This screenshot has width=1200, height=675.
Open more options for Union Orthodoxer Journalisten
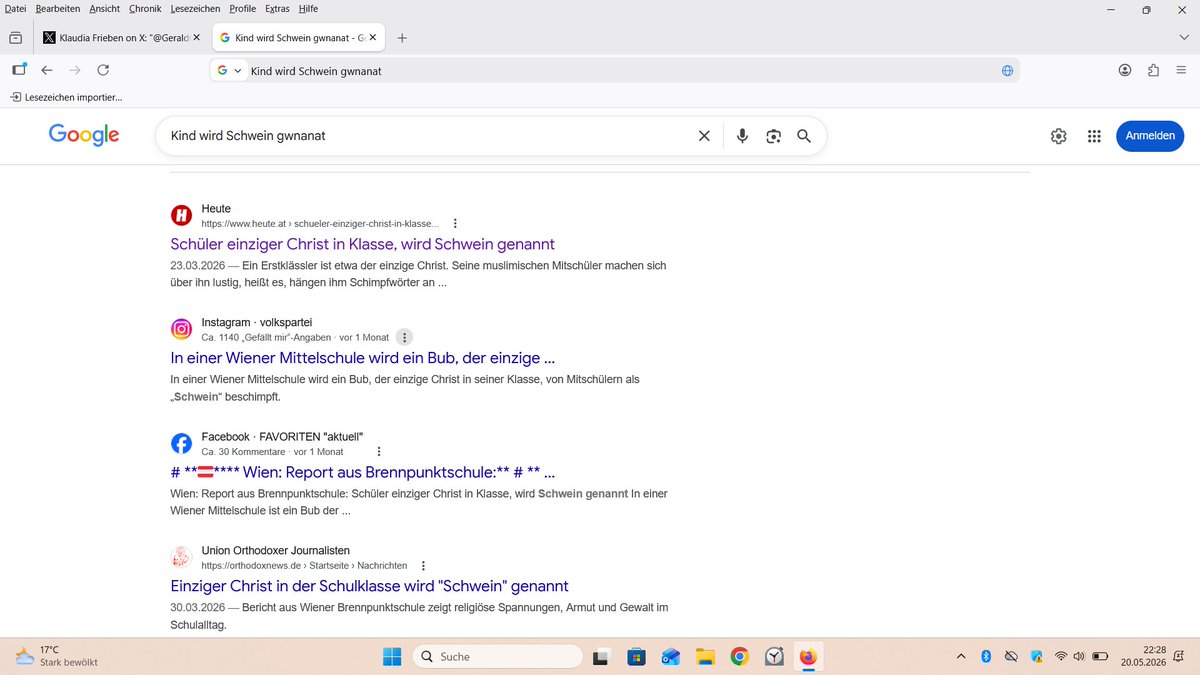tap(424, 565)
